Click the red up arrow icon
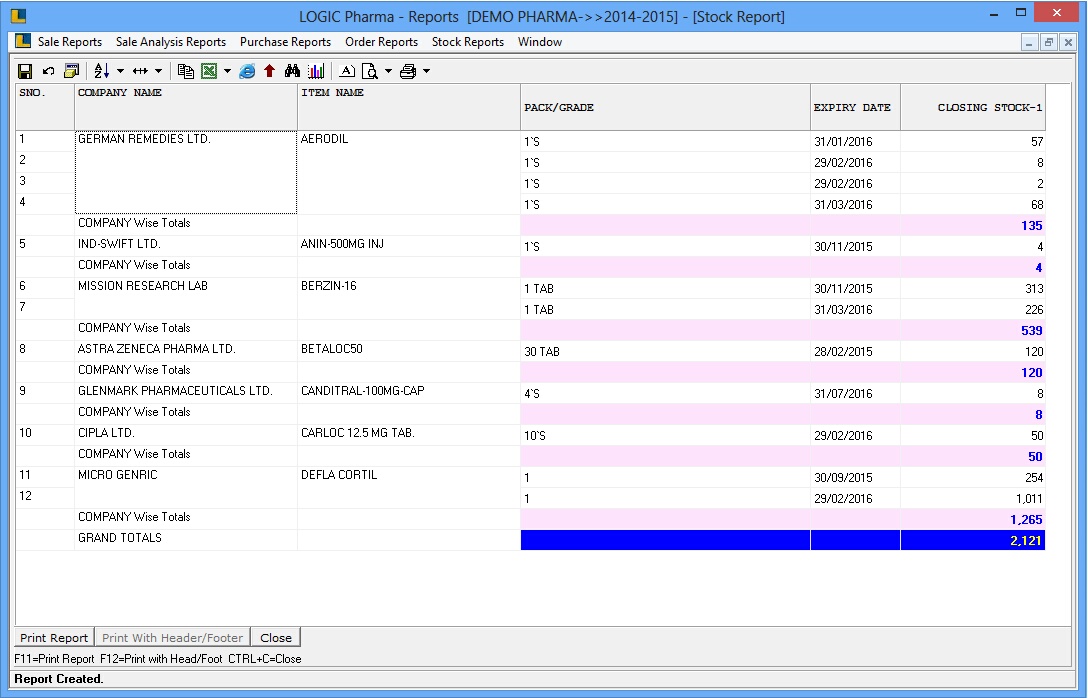1088x698 pixels. (269, 71)
